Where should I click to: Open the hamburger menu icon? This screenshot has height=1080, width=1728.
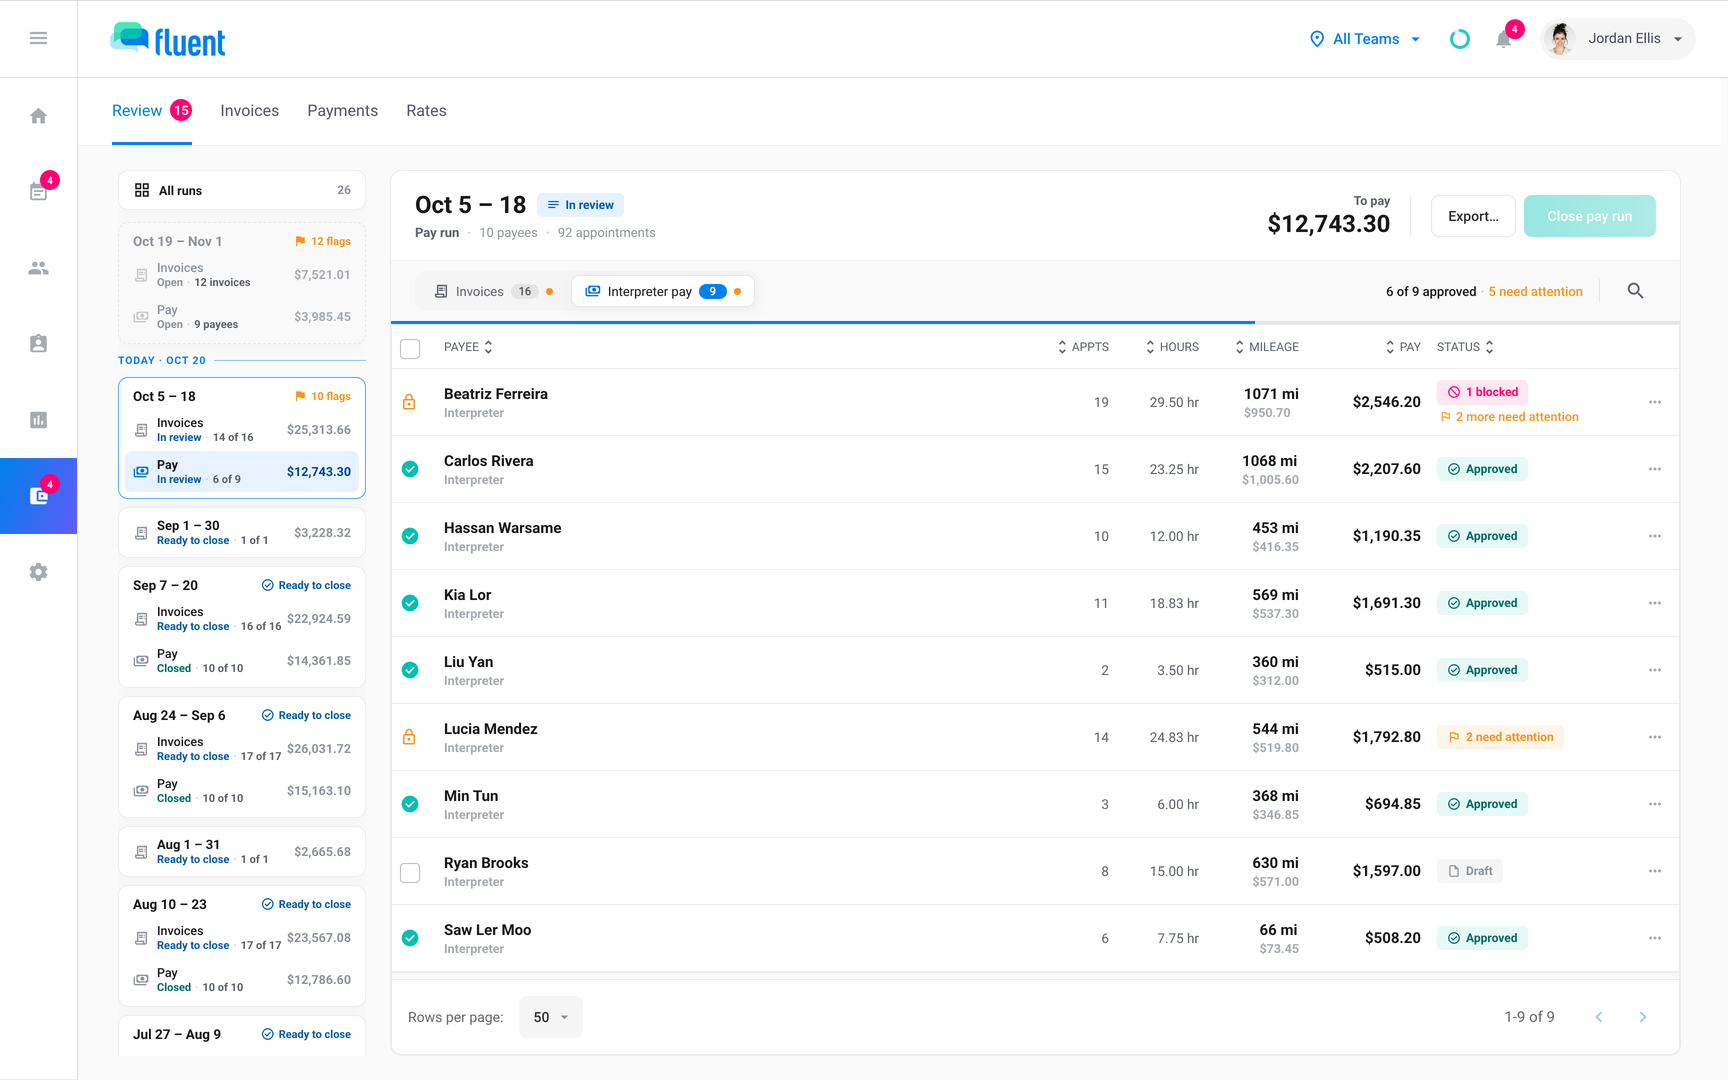click(39, 38)
